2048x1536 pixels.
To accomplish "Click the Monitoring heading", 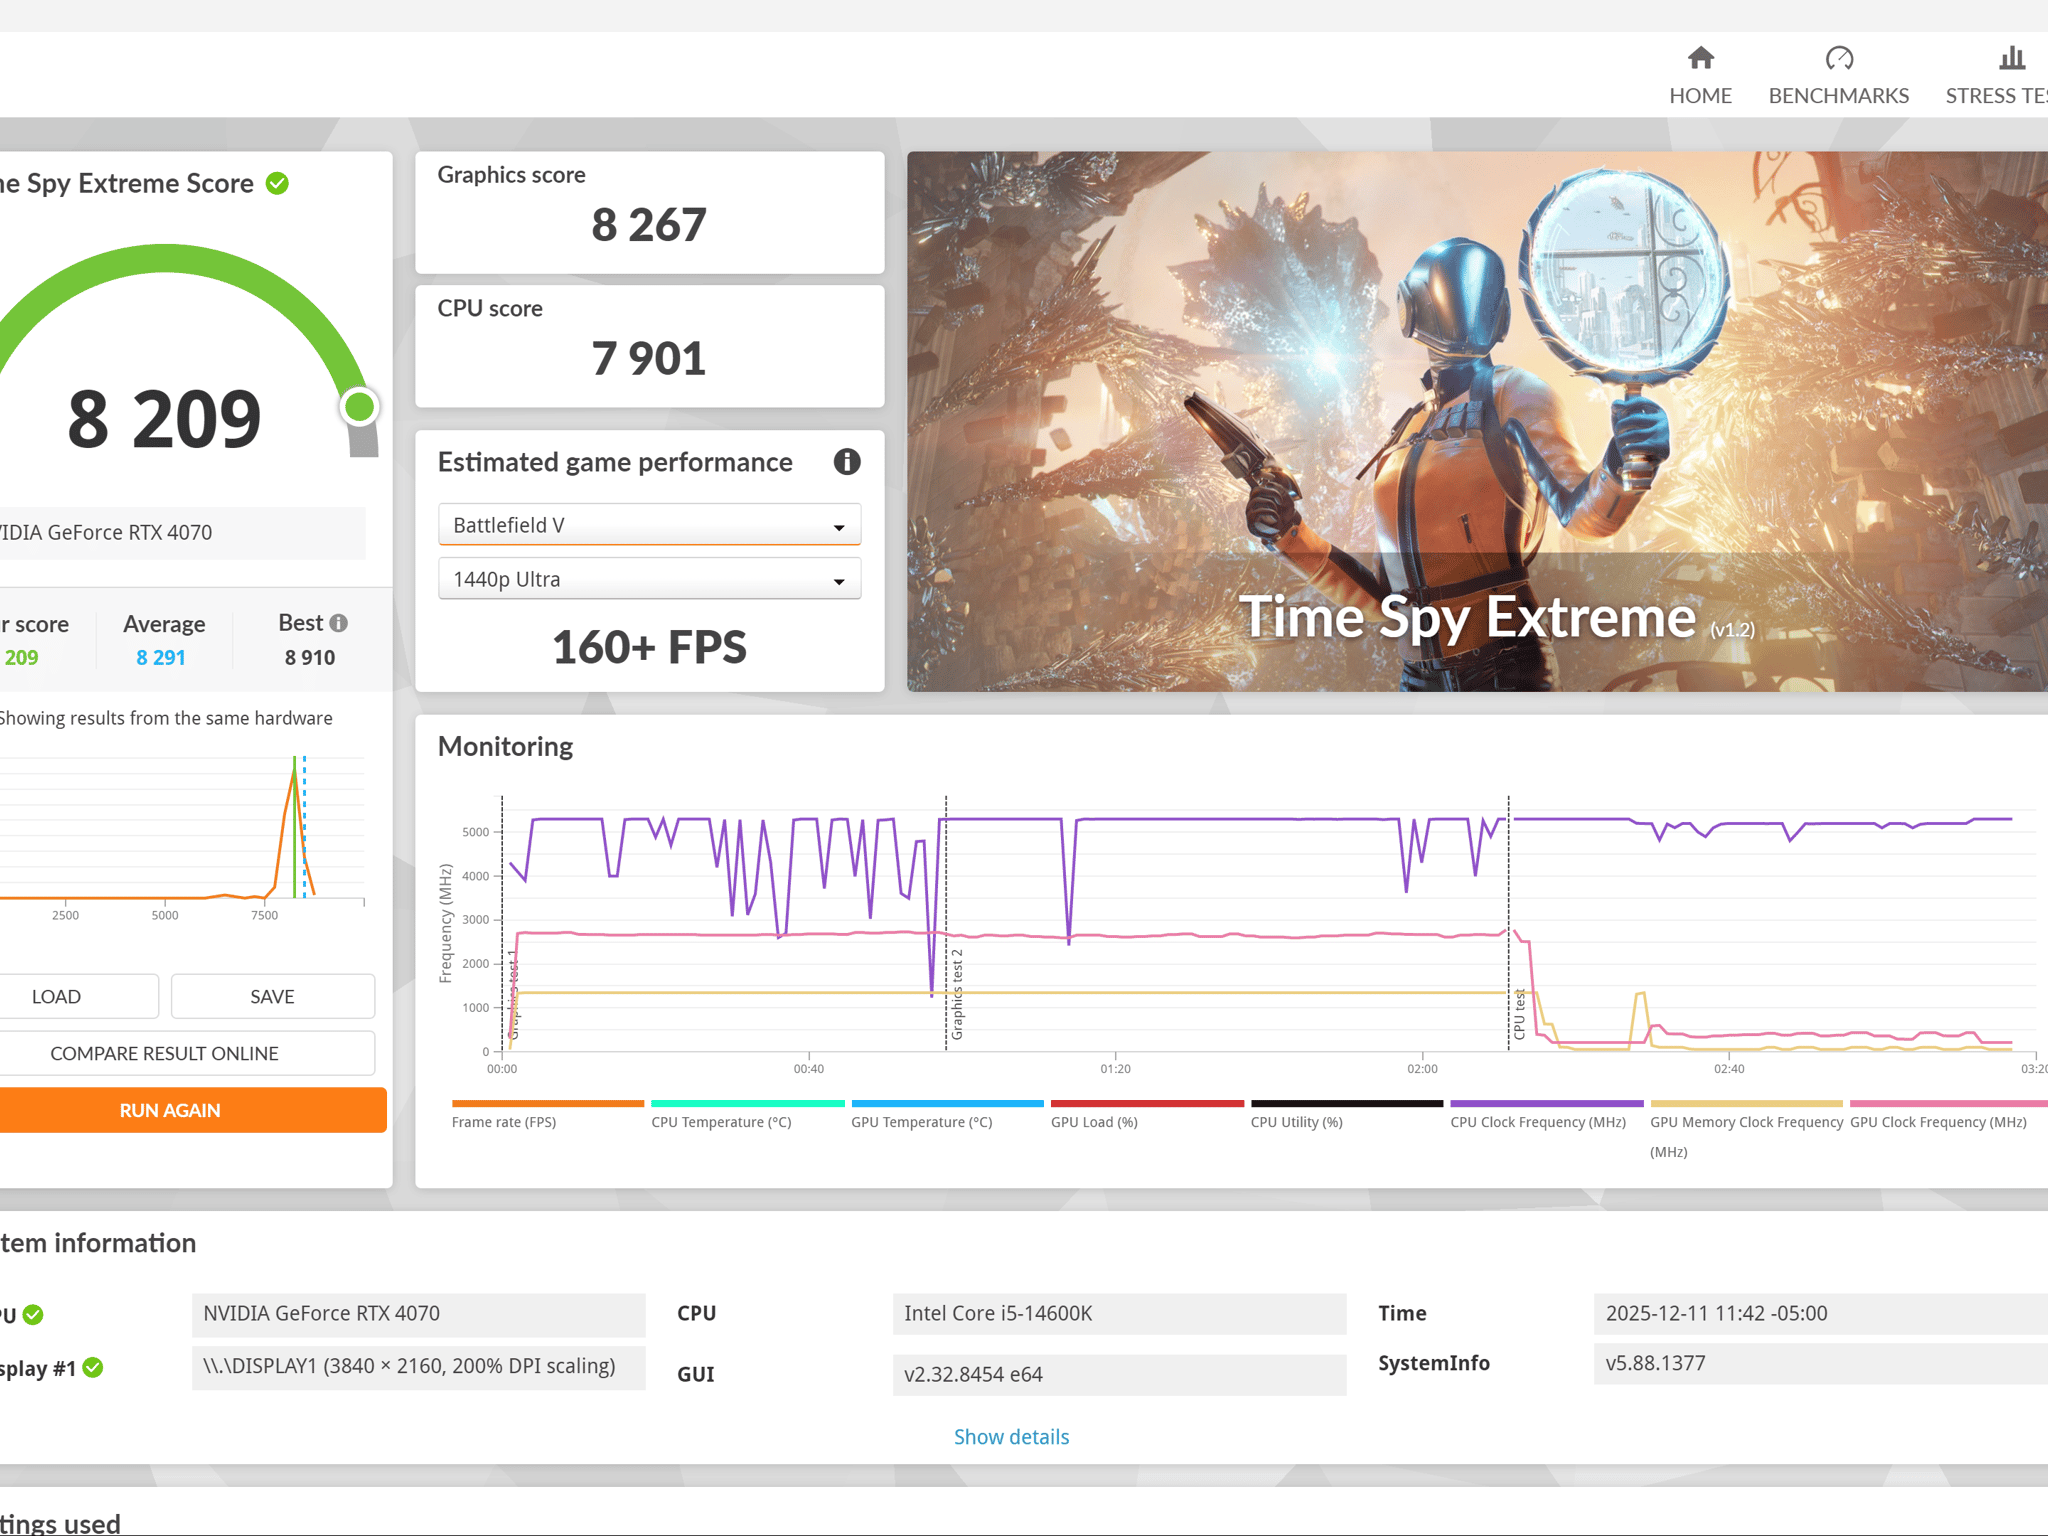I will [505, 747].
